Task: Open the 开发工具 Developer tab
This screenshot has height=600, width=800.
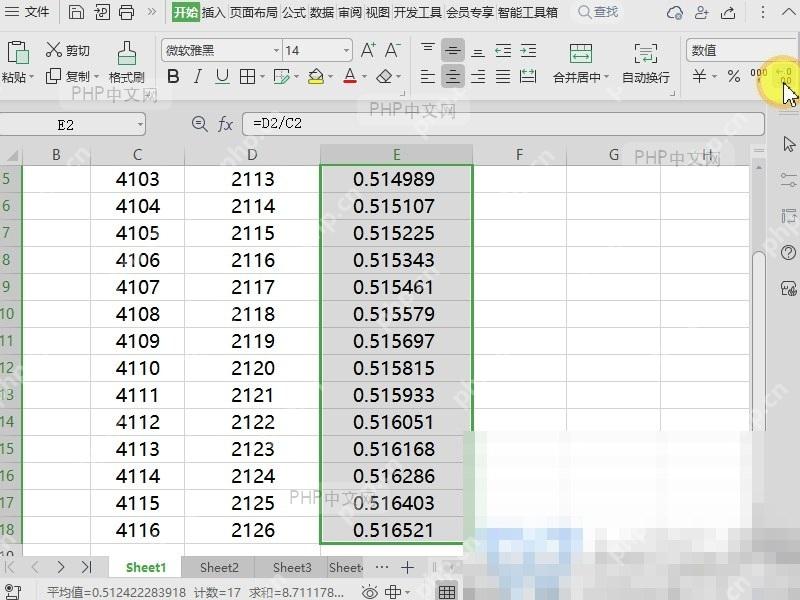Action: pyautogui.click(x=417, y=12)
